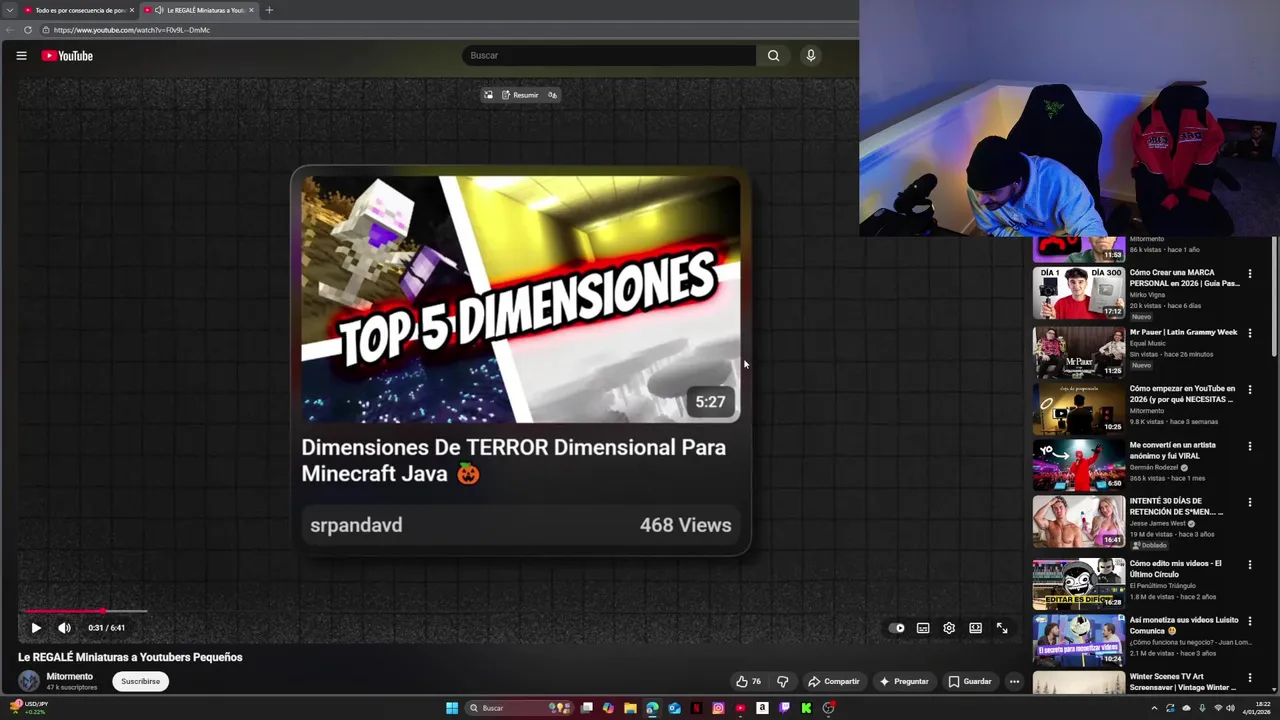Open Amazon from the taskbar
This screenshot has width=1280, height=720.
762,708
